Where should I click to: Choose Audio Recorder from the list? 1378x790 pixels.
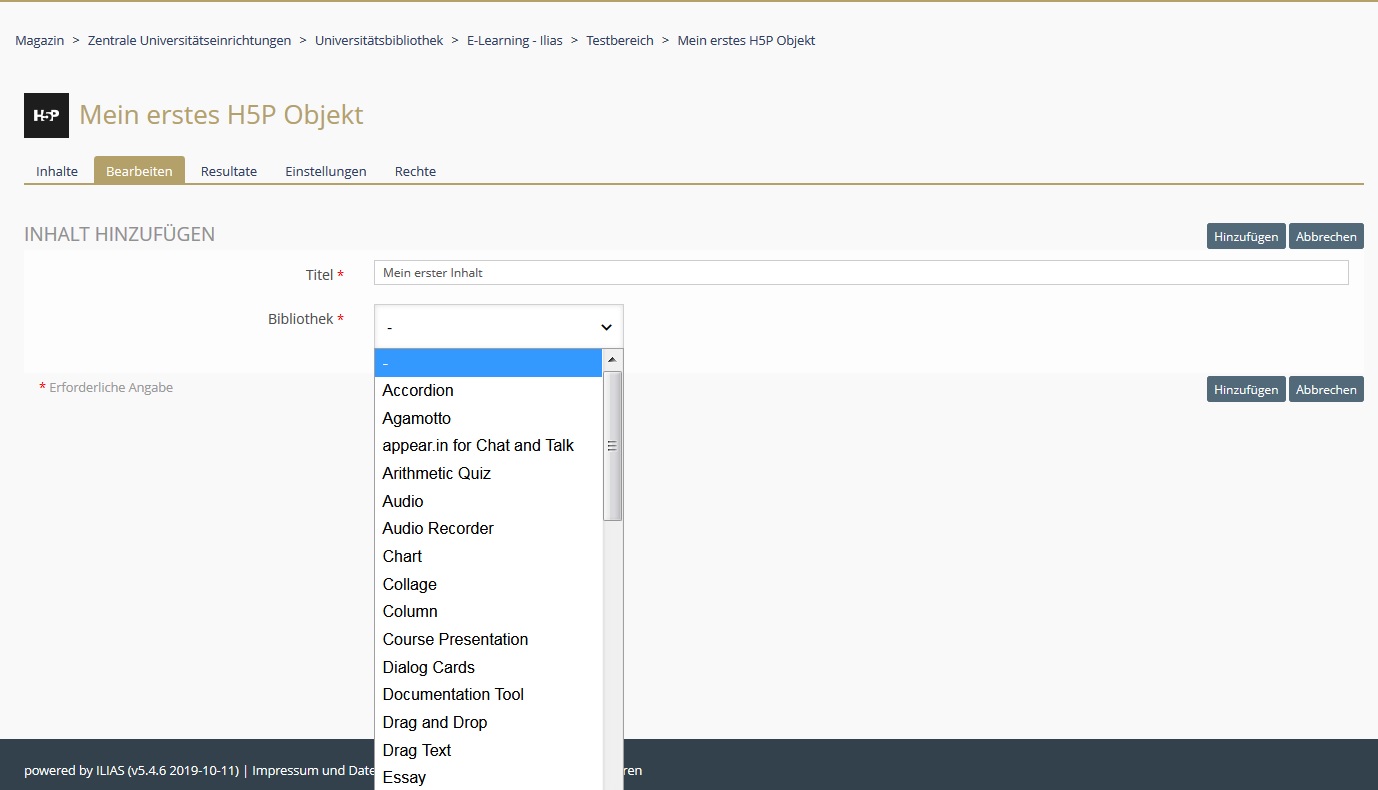click(x=438, y=528)
